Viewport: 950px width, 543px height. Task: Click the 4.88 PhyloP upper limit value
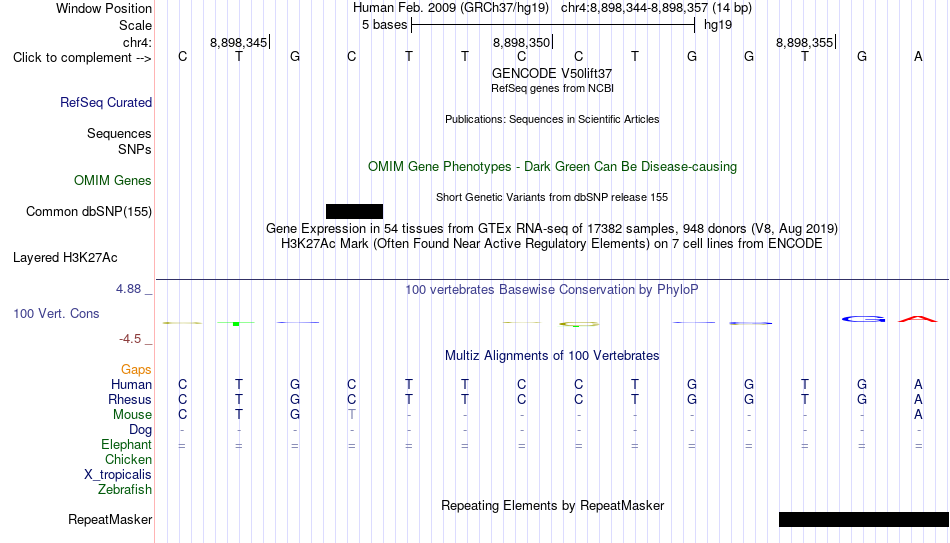[128, 289]
